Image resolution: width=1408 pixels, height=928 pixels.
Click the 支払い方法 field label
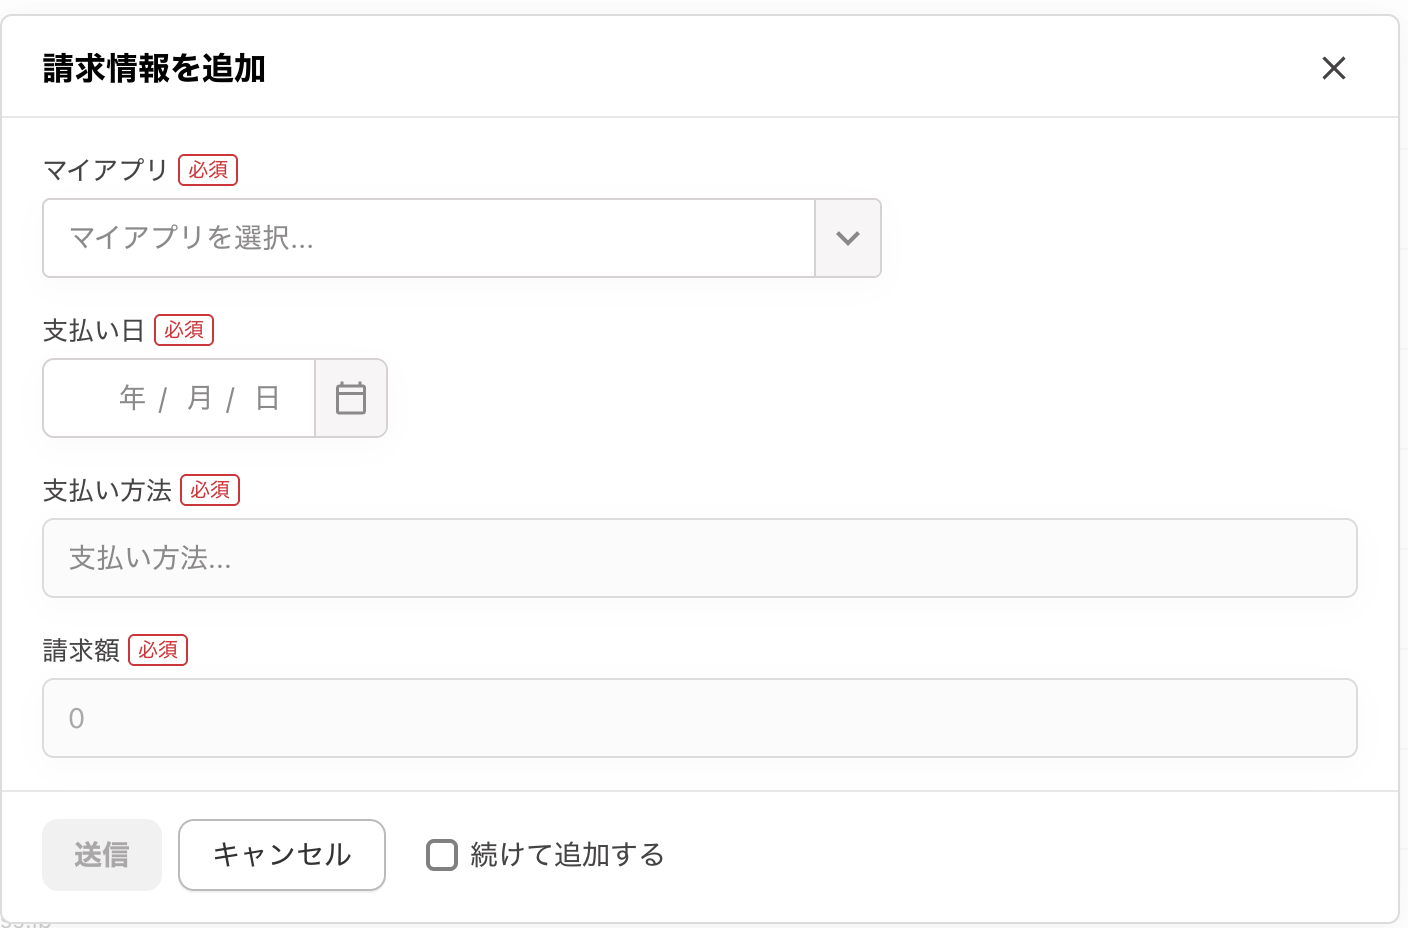[107, 490]
